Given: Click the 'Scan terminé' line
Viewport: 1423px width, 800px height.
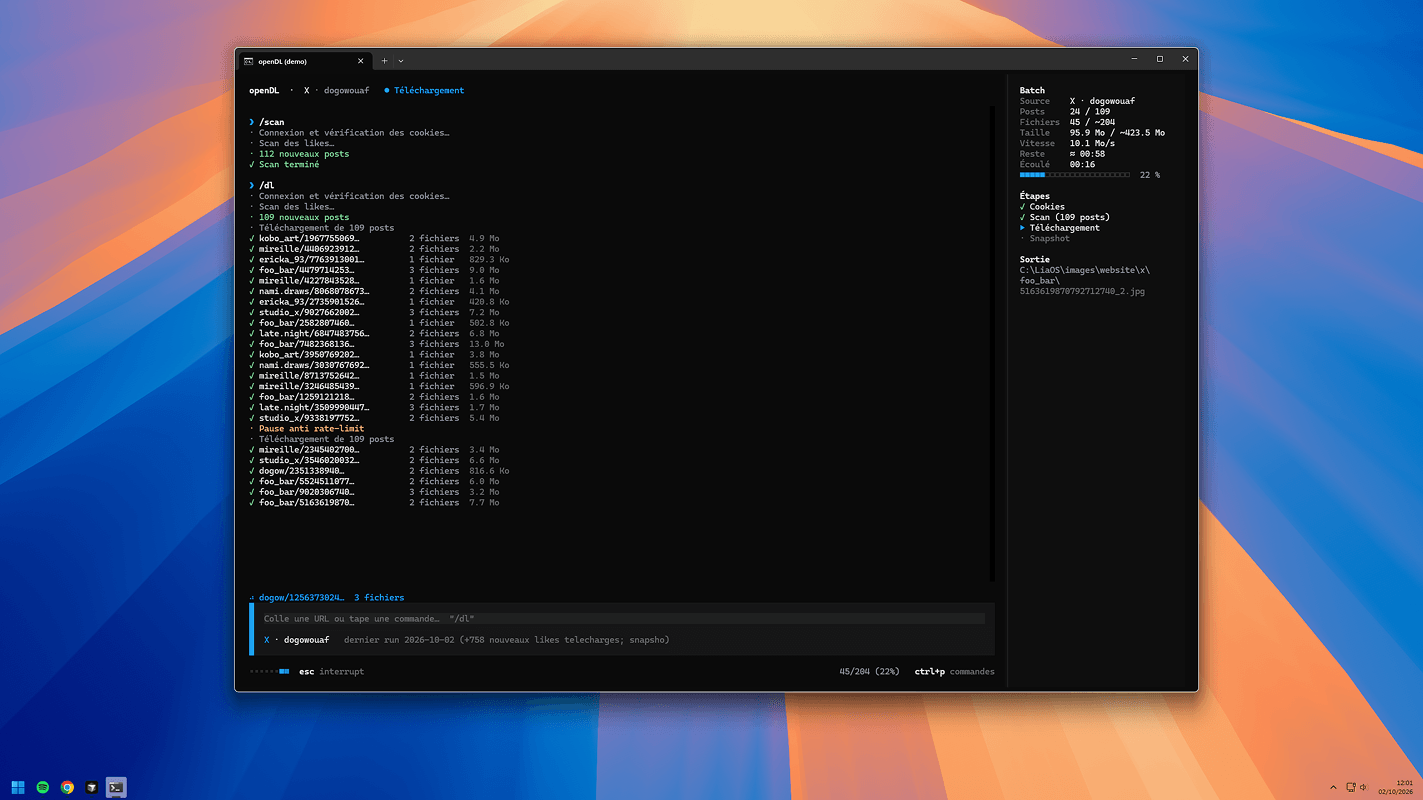Looking at the screenshot, I should point(284,165).
